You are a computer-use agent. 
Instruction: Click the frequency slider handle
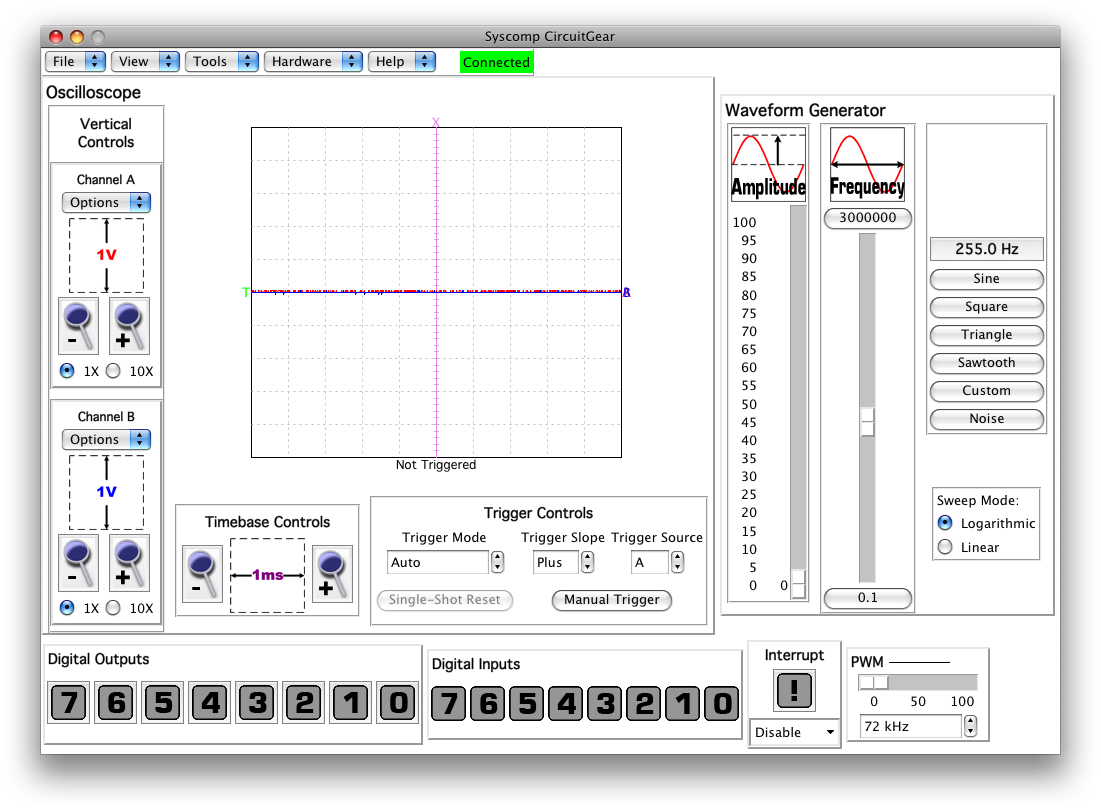tap(868, 421)
